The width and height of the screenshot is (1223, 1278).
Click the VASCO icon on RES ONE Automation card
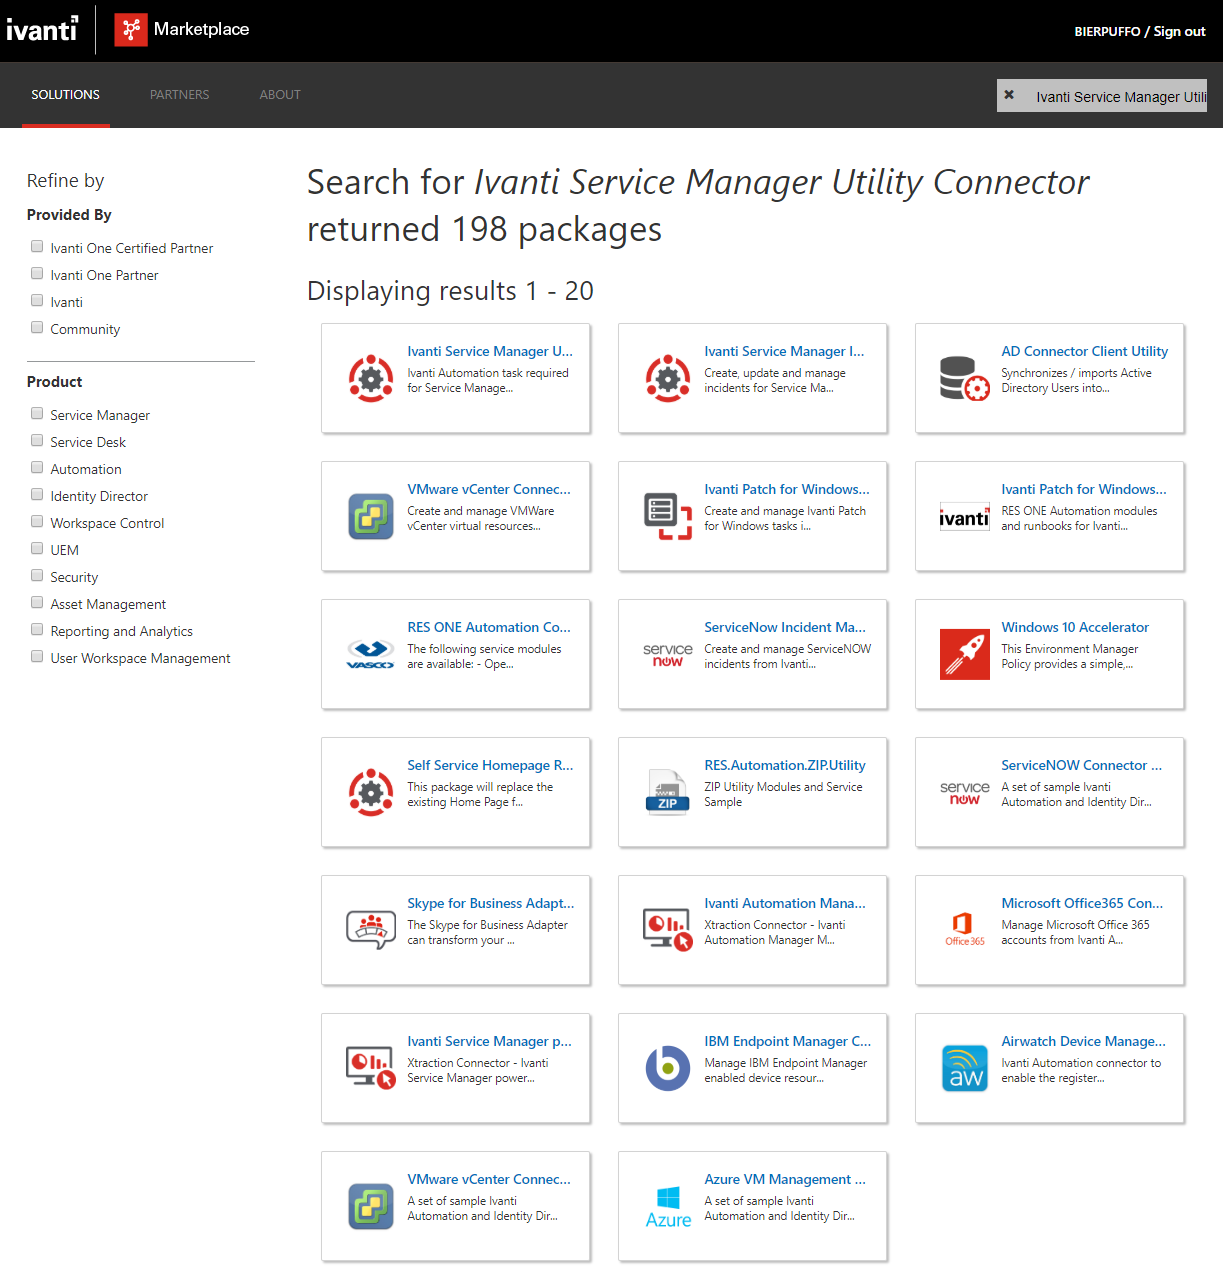pos(371,655)
